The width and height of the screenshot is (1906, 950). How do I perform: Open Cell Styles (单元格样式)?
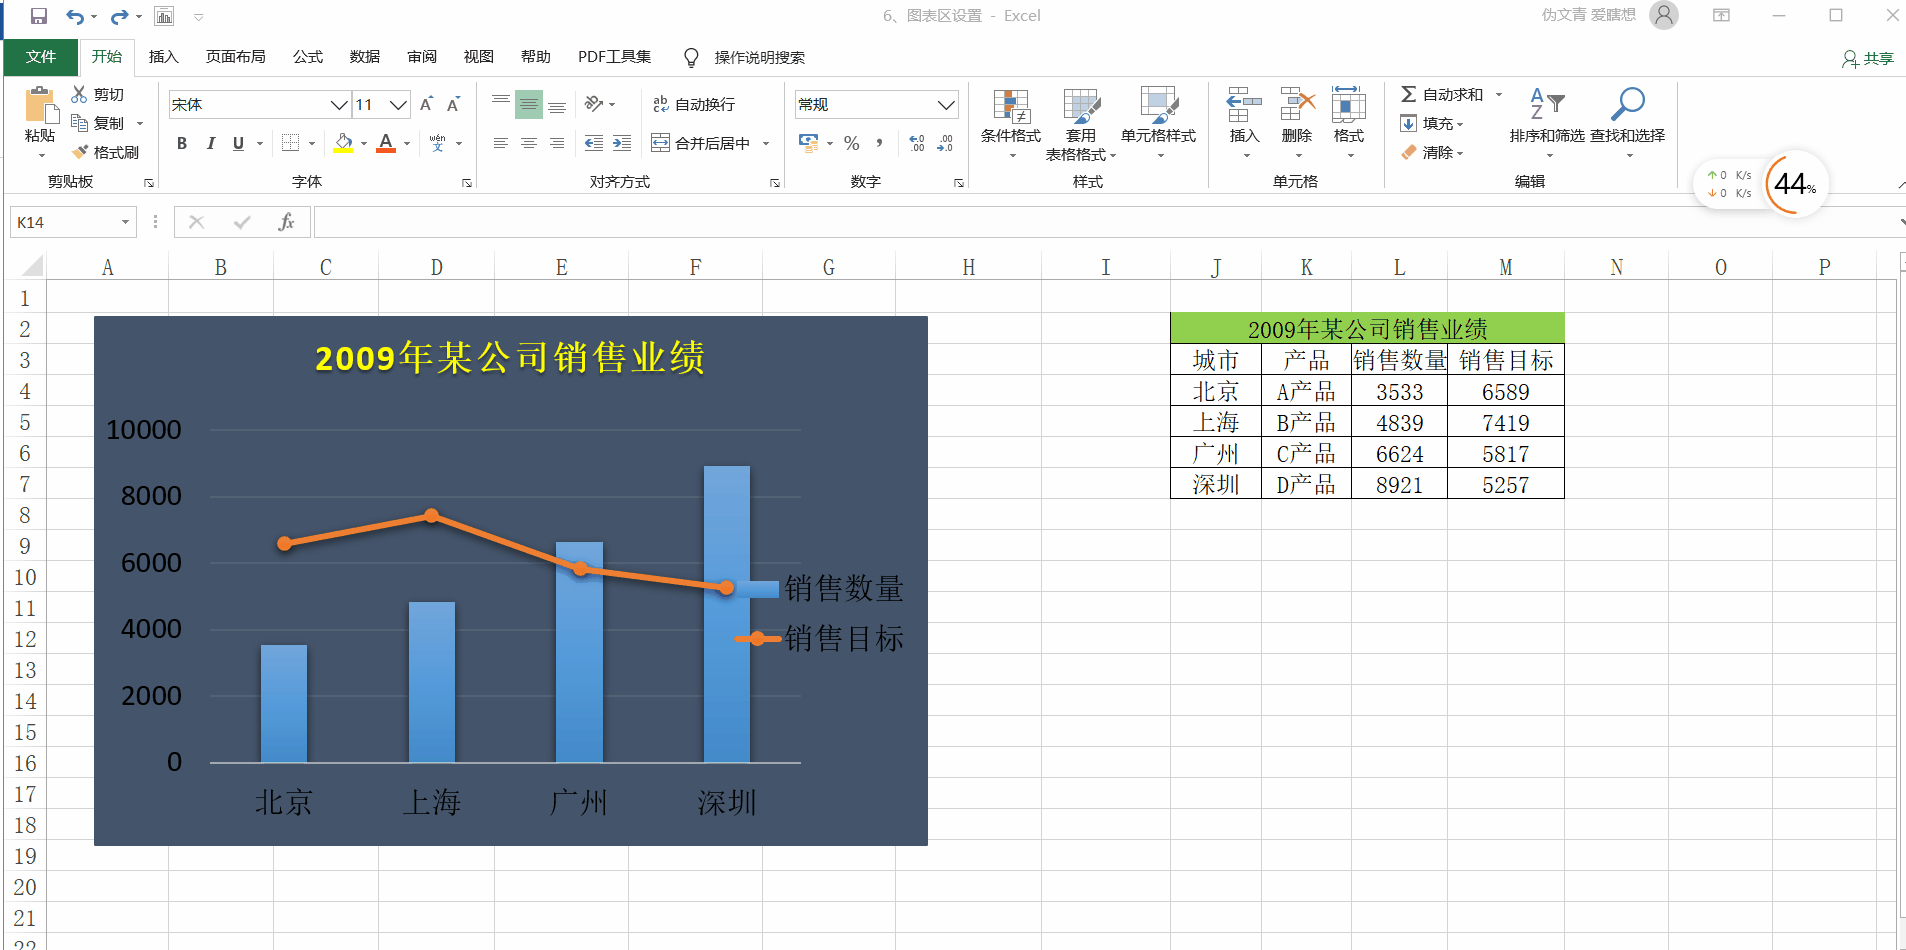click(x=1158, y=125)
